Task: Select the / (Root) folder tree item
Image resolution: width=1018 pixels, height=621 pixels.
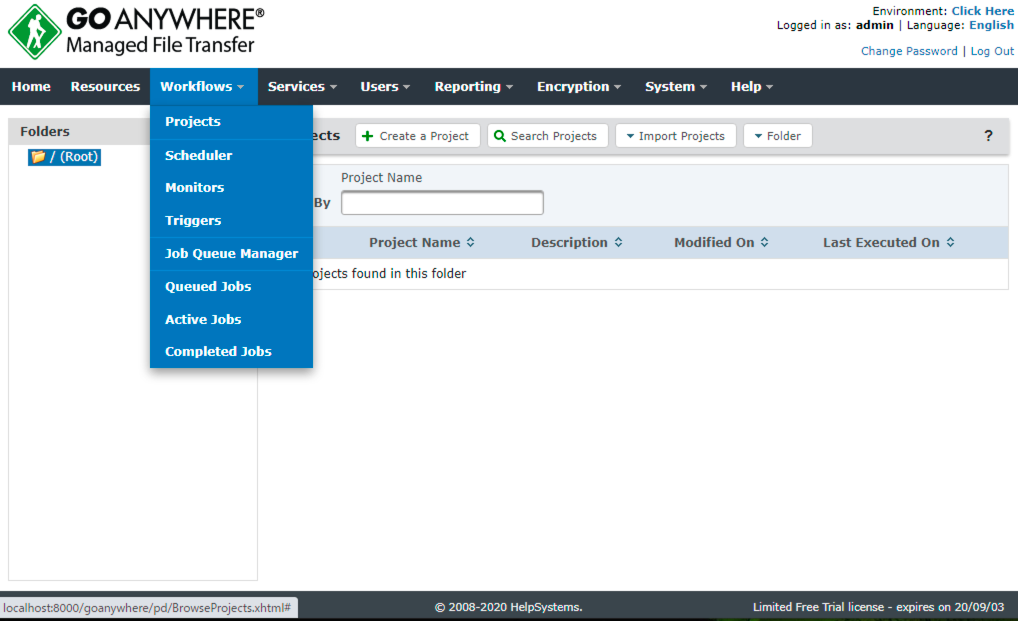Action: click(64, 156)
